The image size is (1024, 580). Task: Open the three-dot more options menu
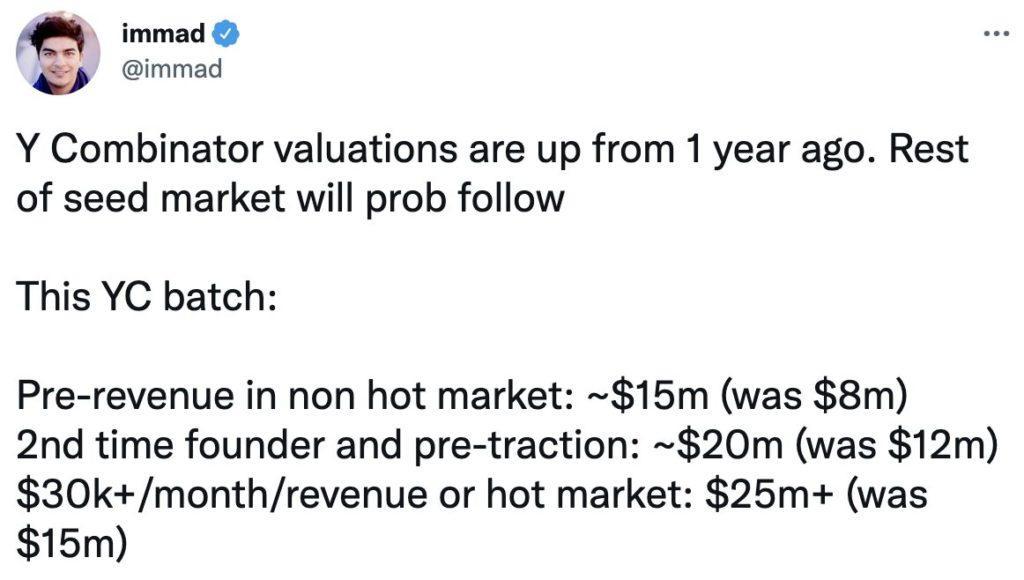(x=997, y=33)
